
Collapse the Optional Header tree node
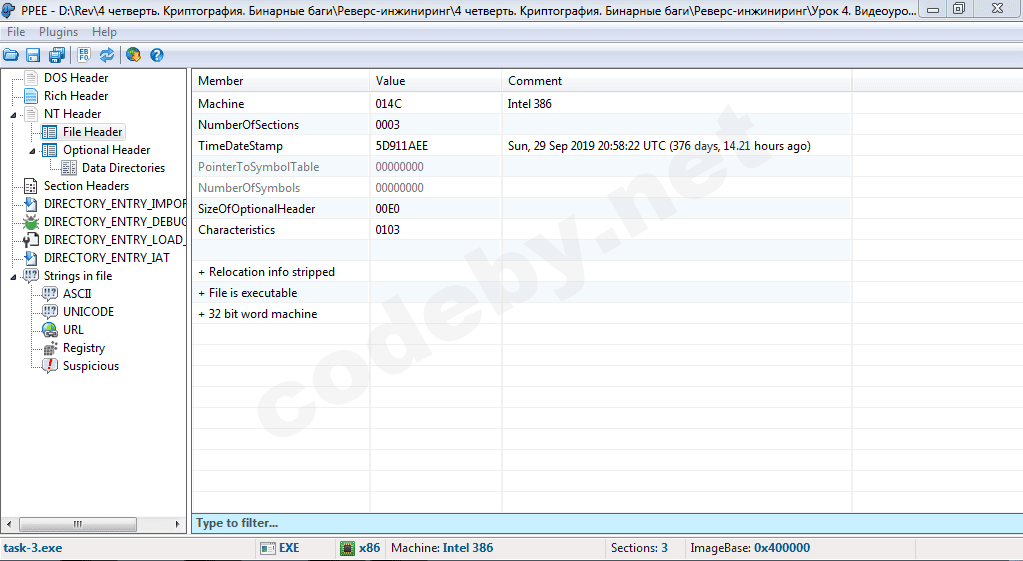(32, 151)
